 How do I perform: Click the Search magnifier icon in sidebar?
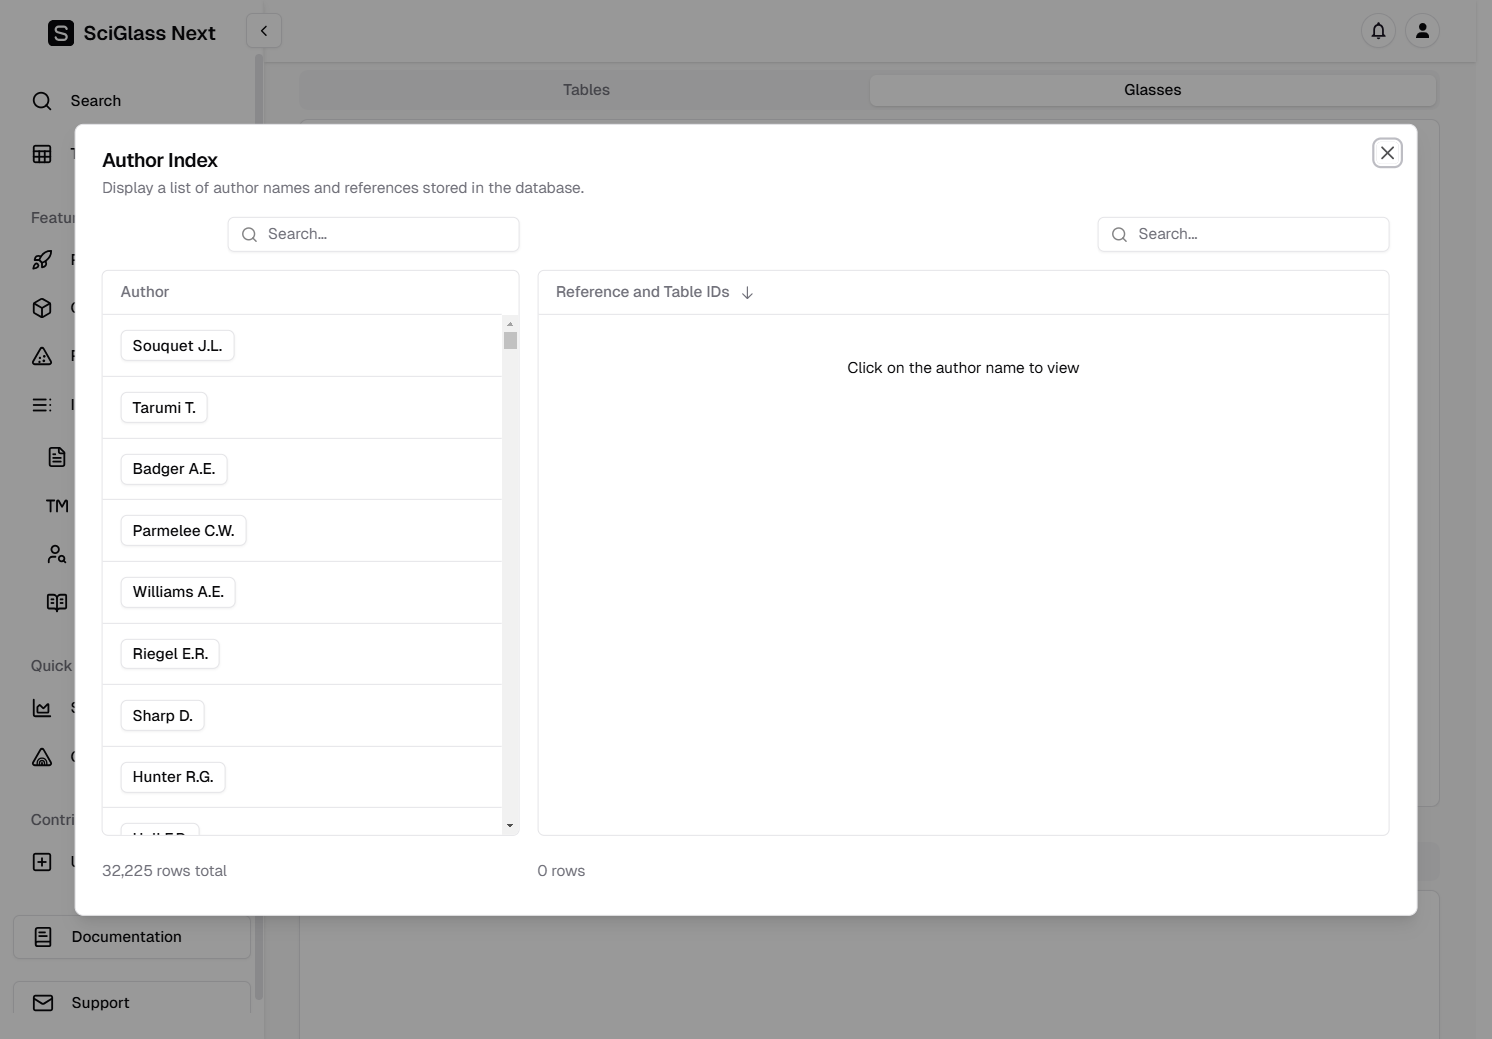[x=42, y=101]
